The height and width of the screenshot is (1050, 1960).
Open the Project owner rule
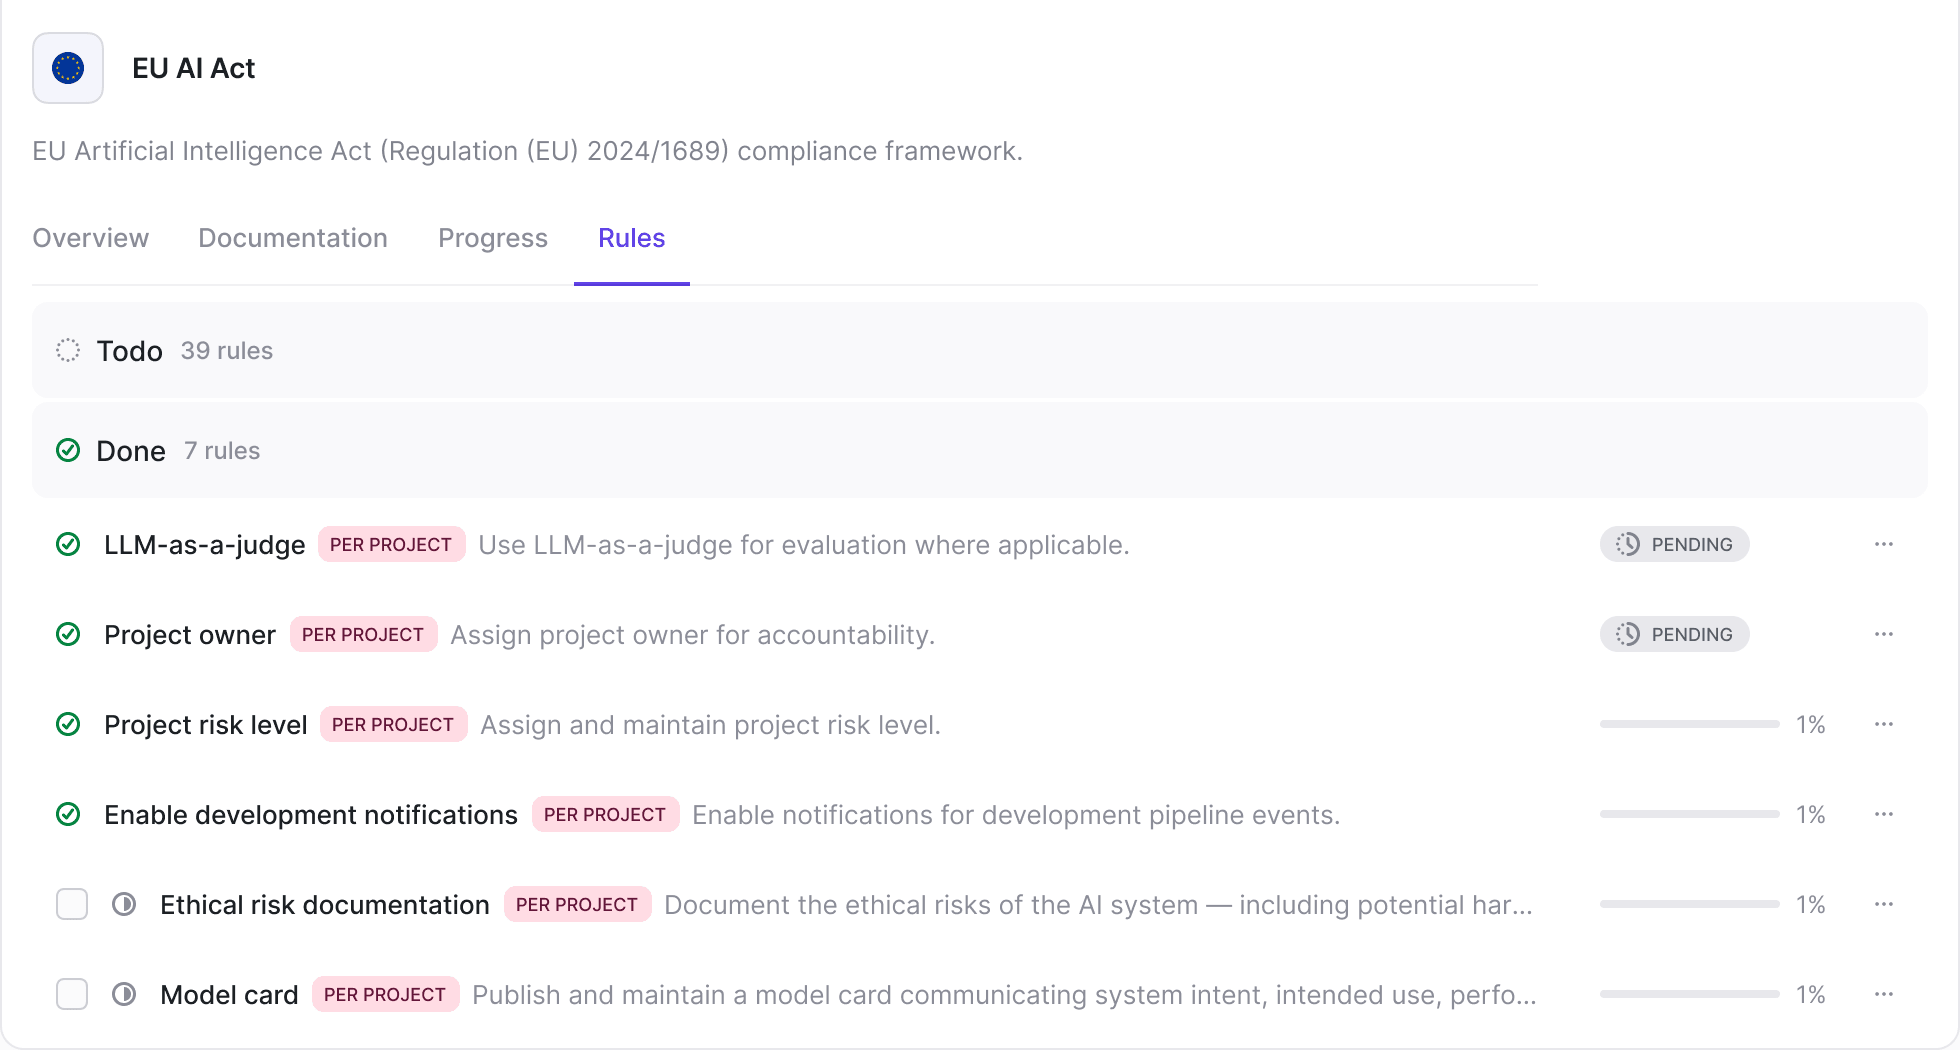(x=190, y=635)
